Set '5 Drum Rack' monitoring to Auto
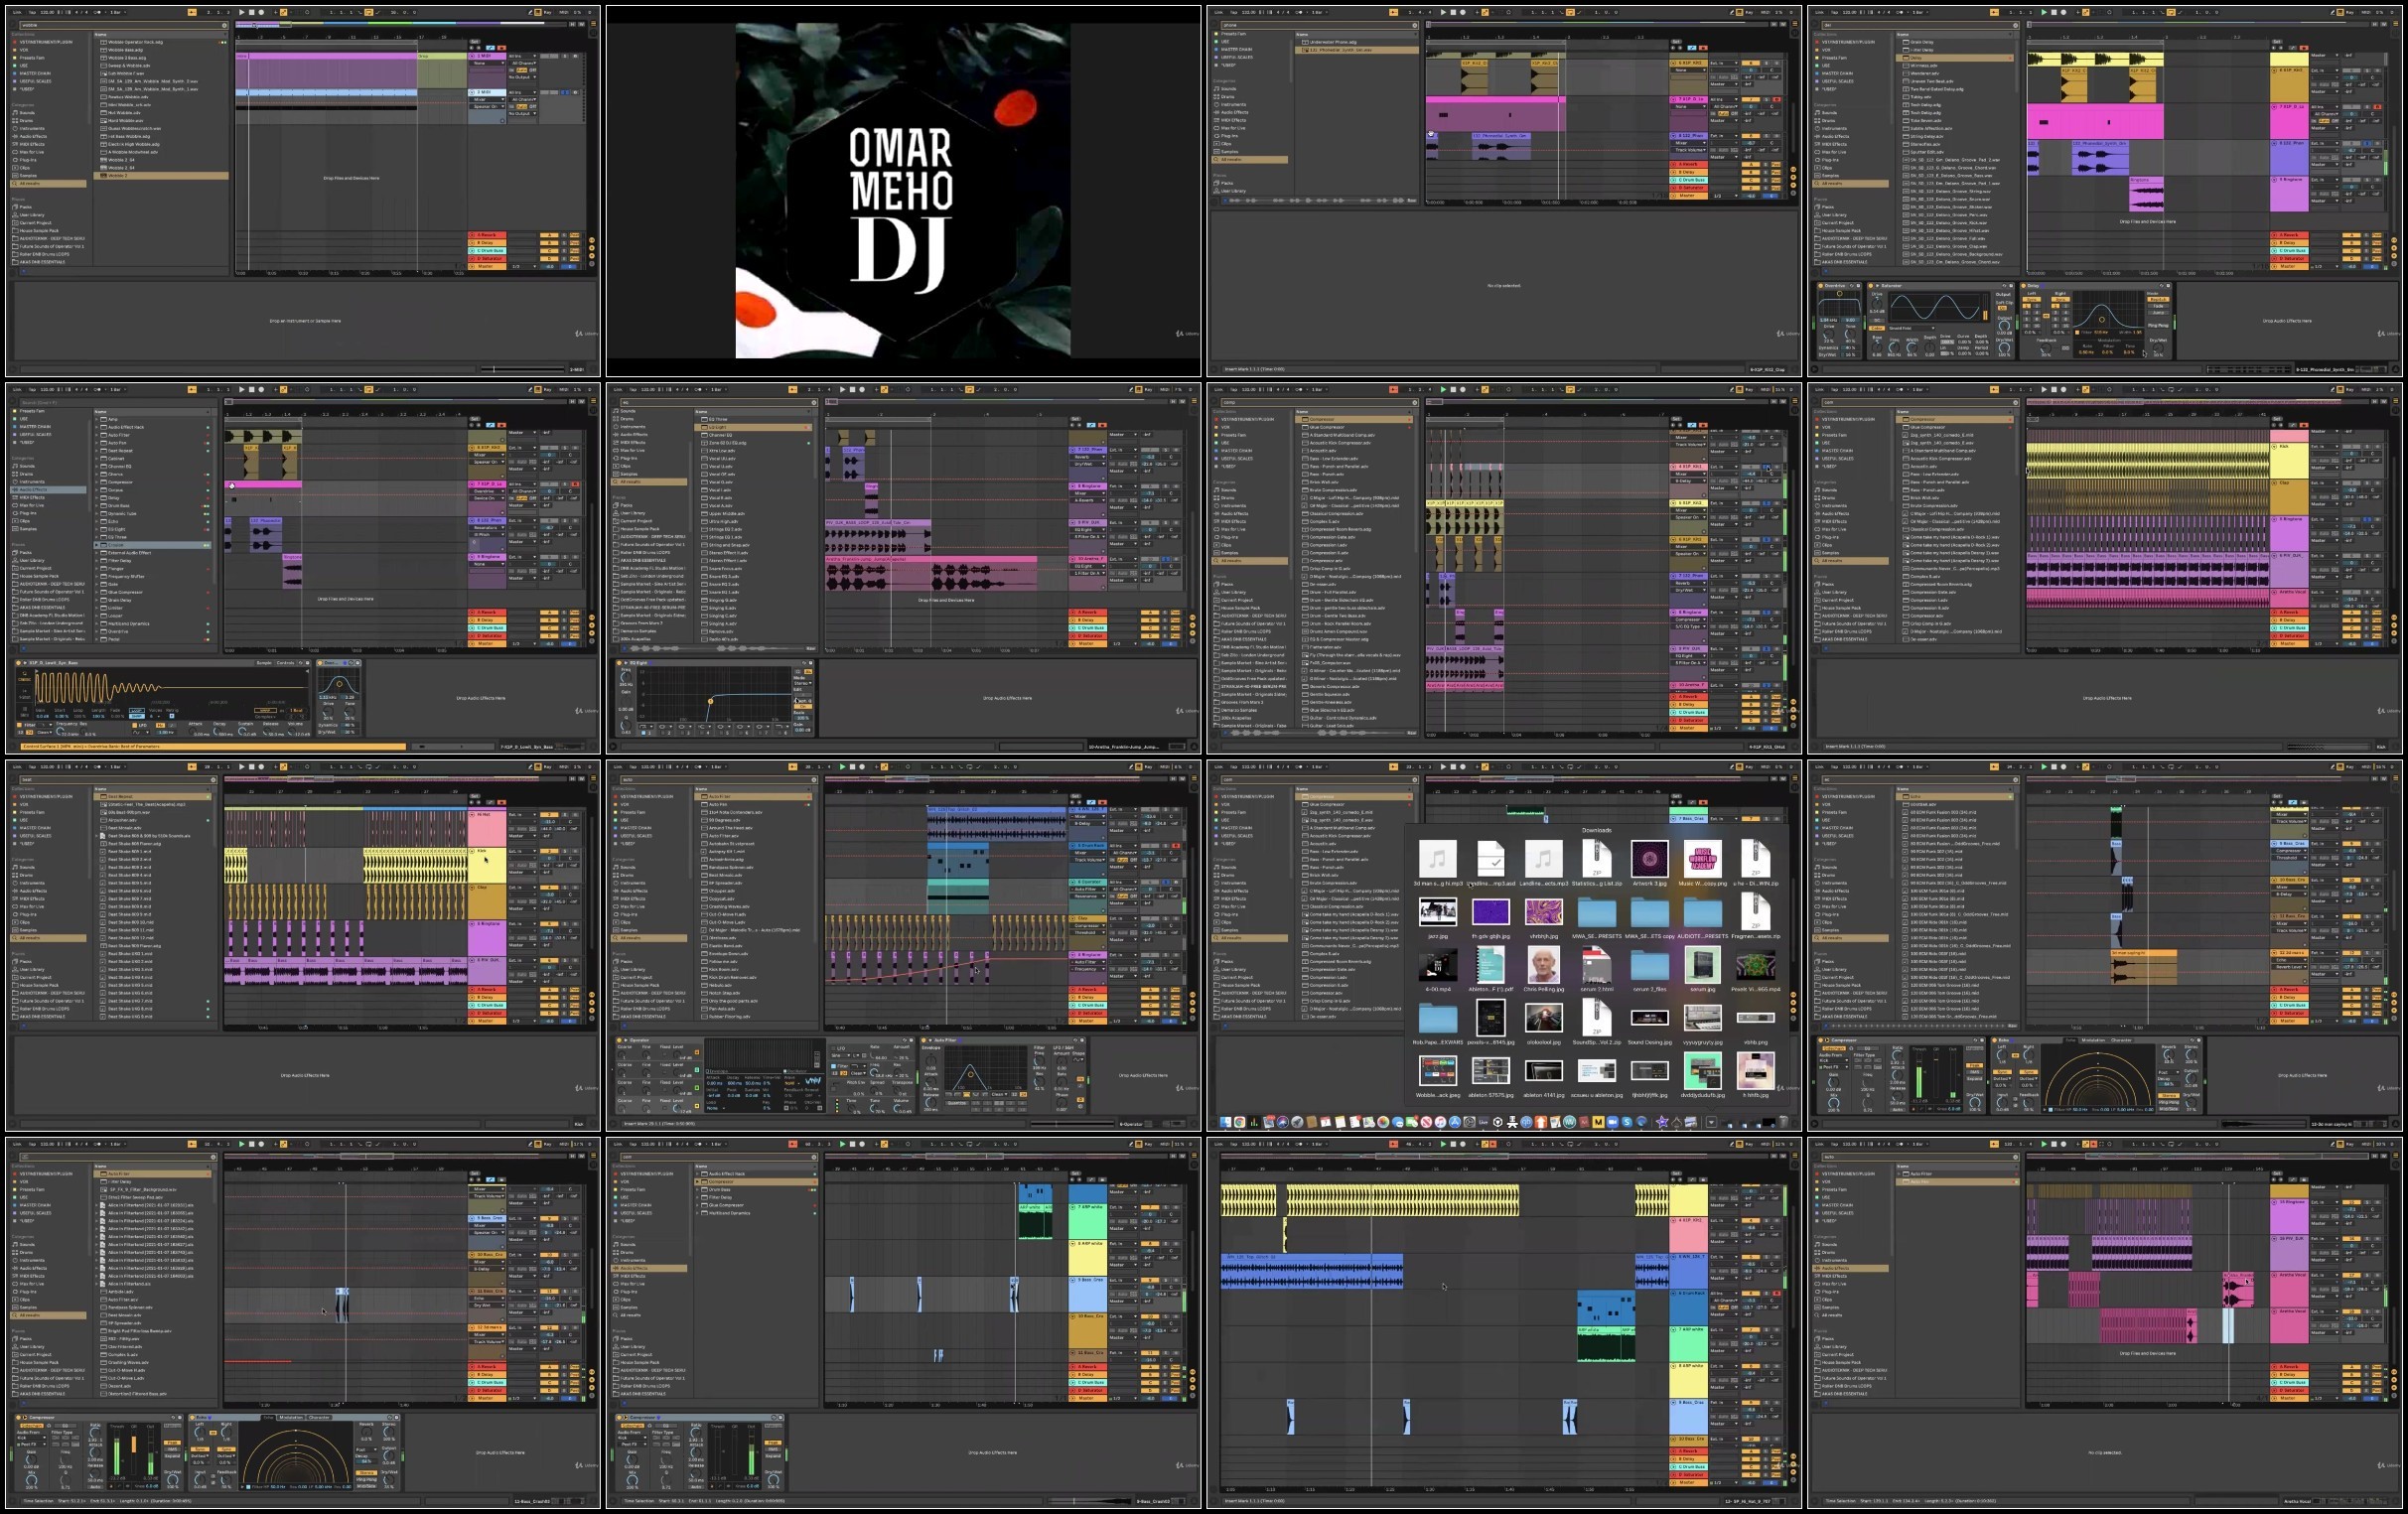Viewport: 2408px width, 1514px height. (x=1122, y=860)
